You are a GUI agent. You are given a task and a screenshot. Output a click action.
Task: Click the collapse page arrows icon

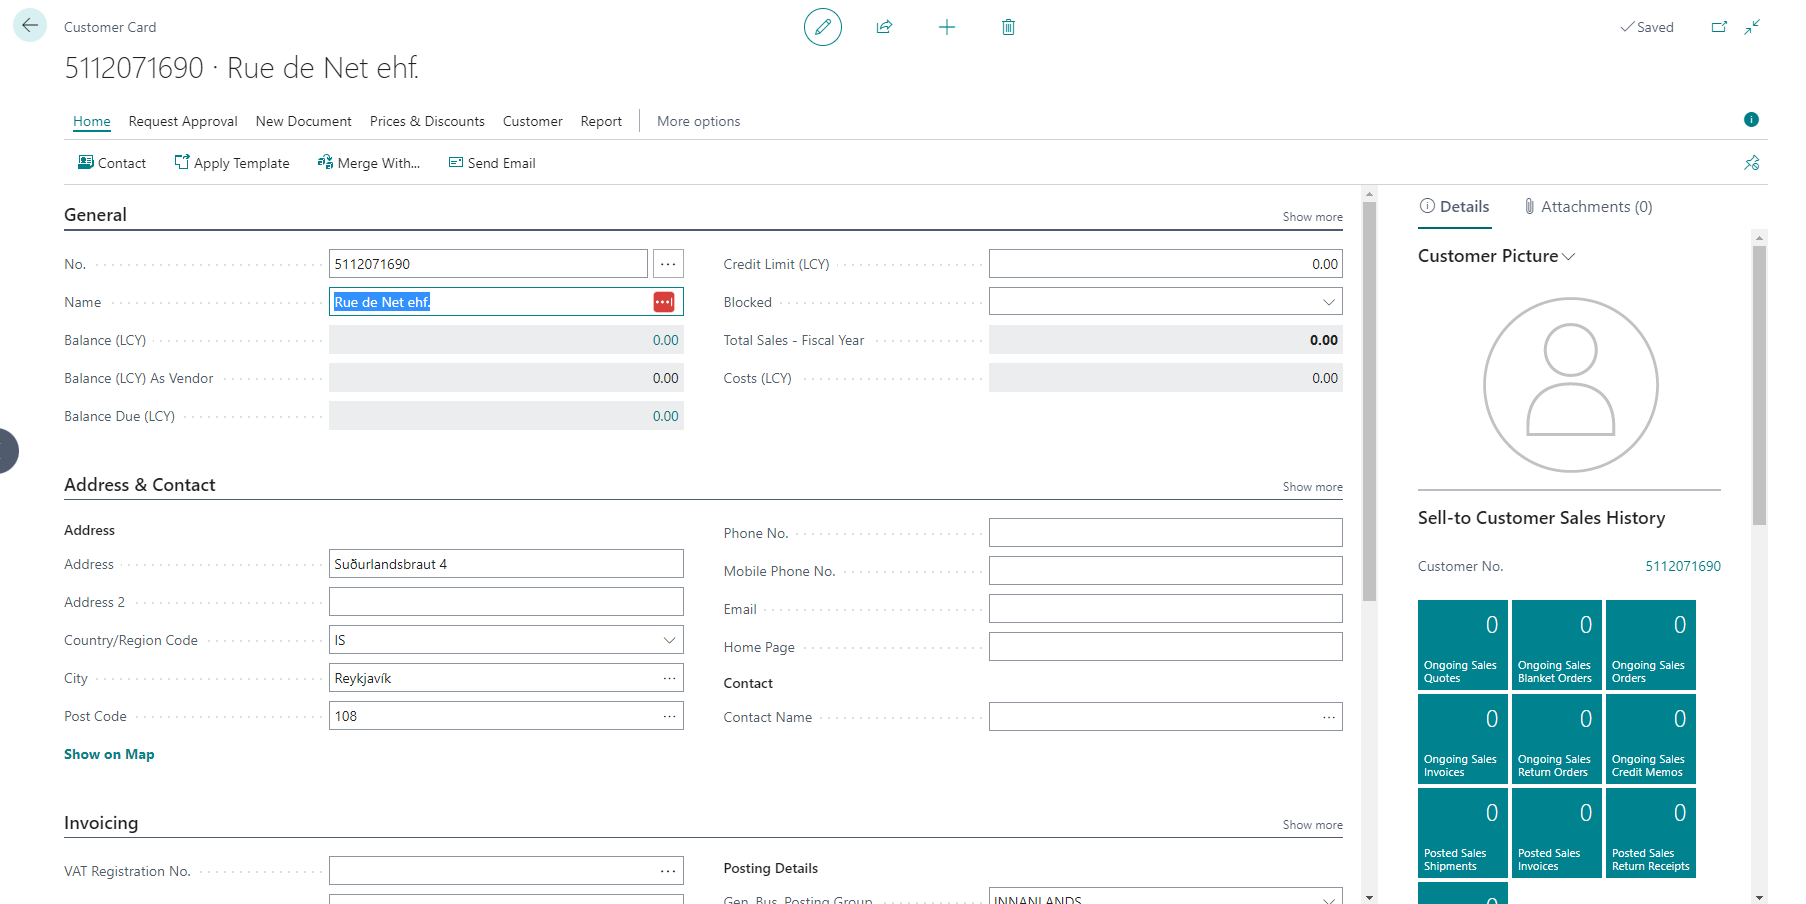[x=1752, y=27]
